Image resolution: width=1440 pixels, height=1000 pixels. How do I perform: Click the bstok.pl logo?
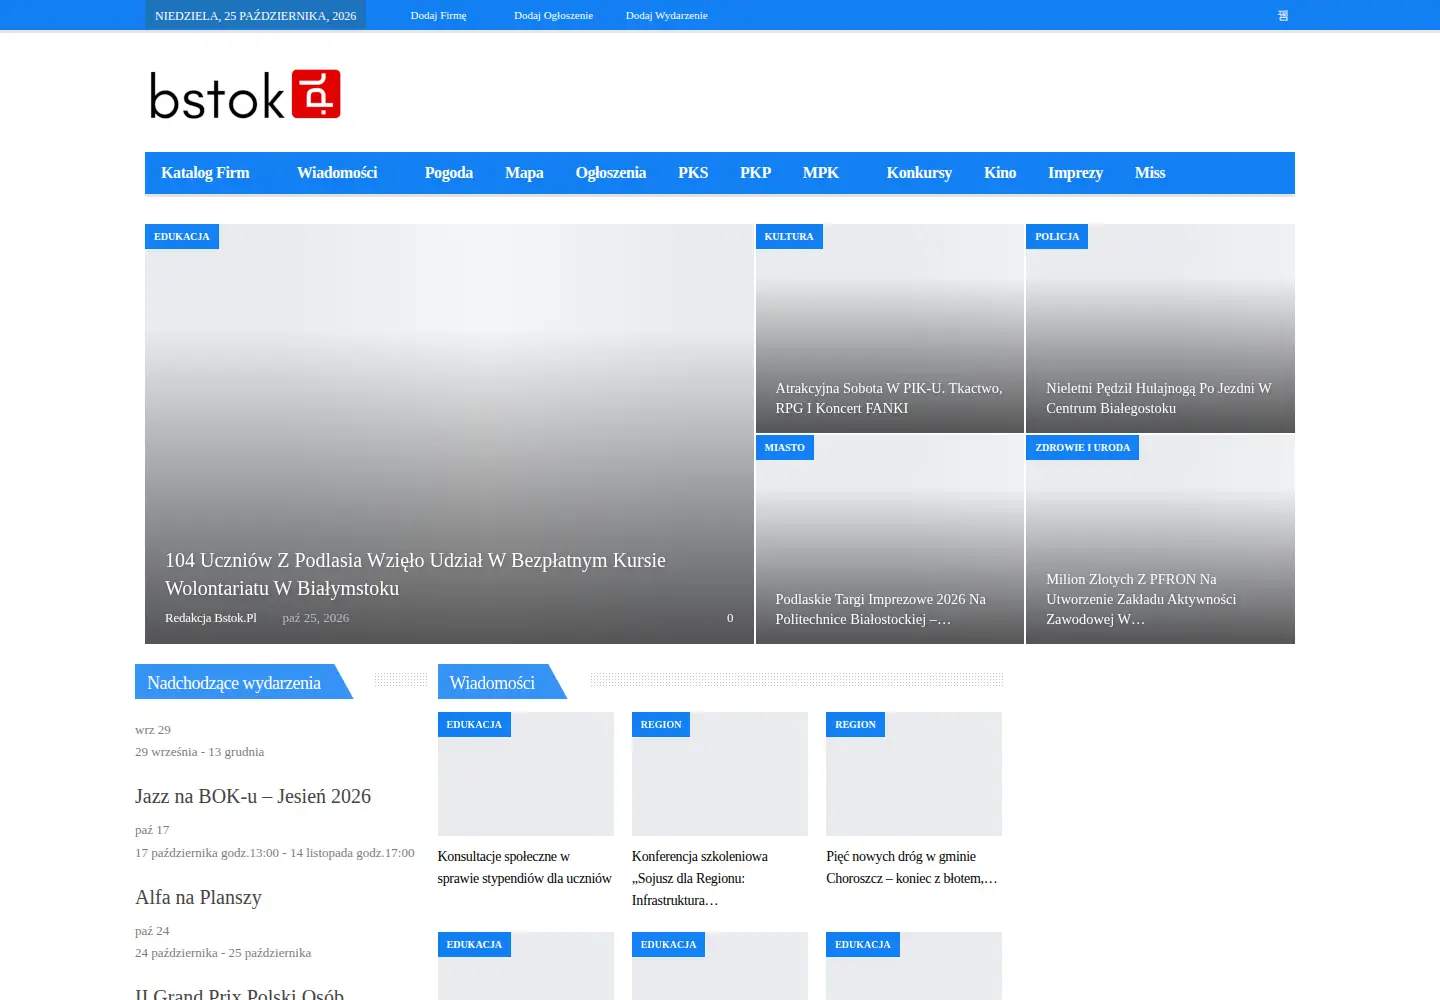coord(245,94)
